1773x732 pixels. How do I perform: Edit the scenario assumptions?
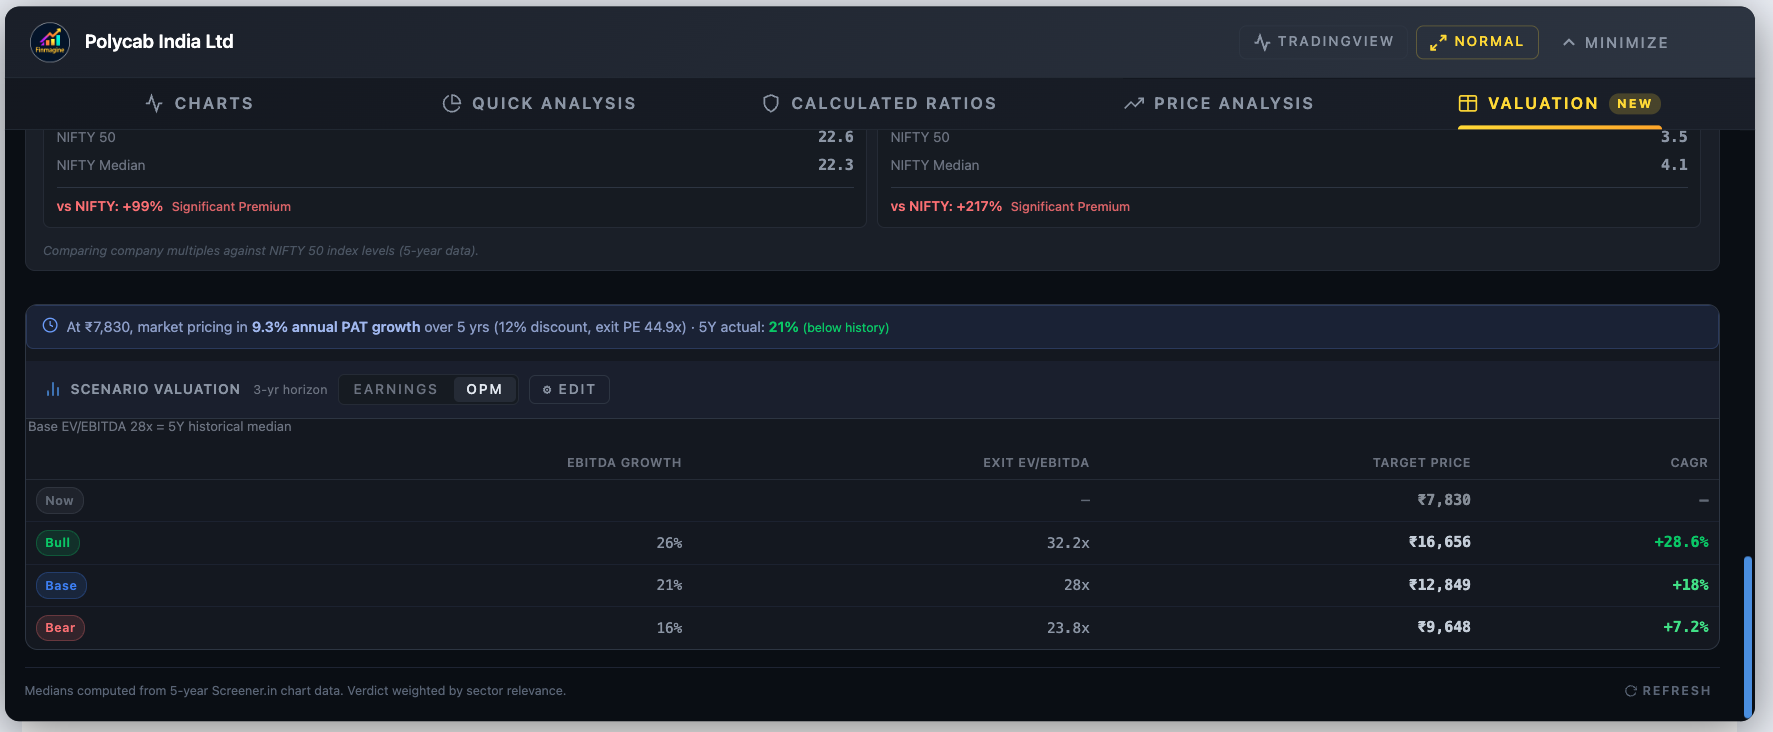pos(569,389)
